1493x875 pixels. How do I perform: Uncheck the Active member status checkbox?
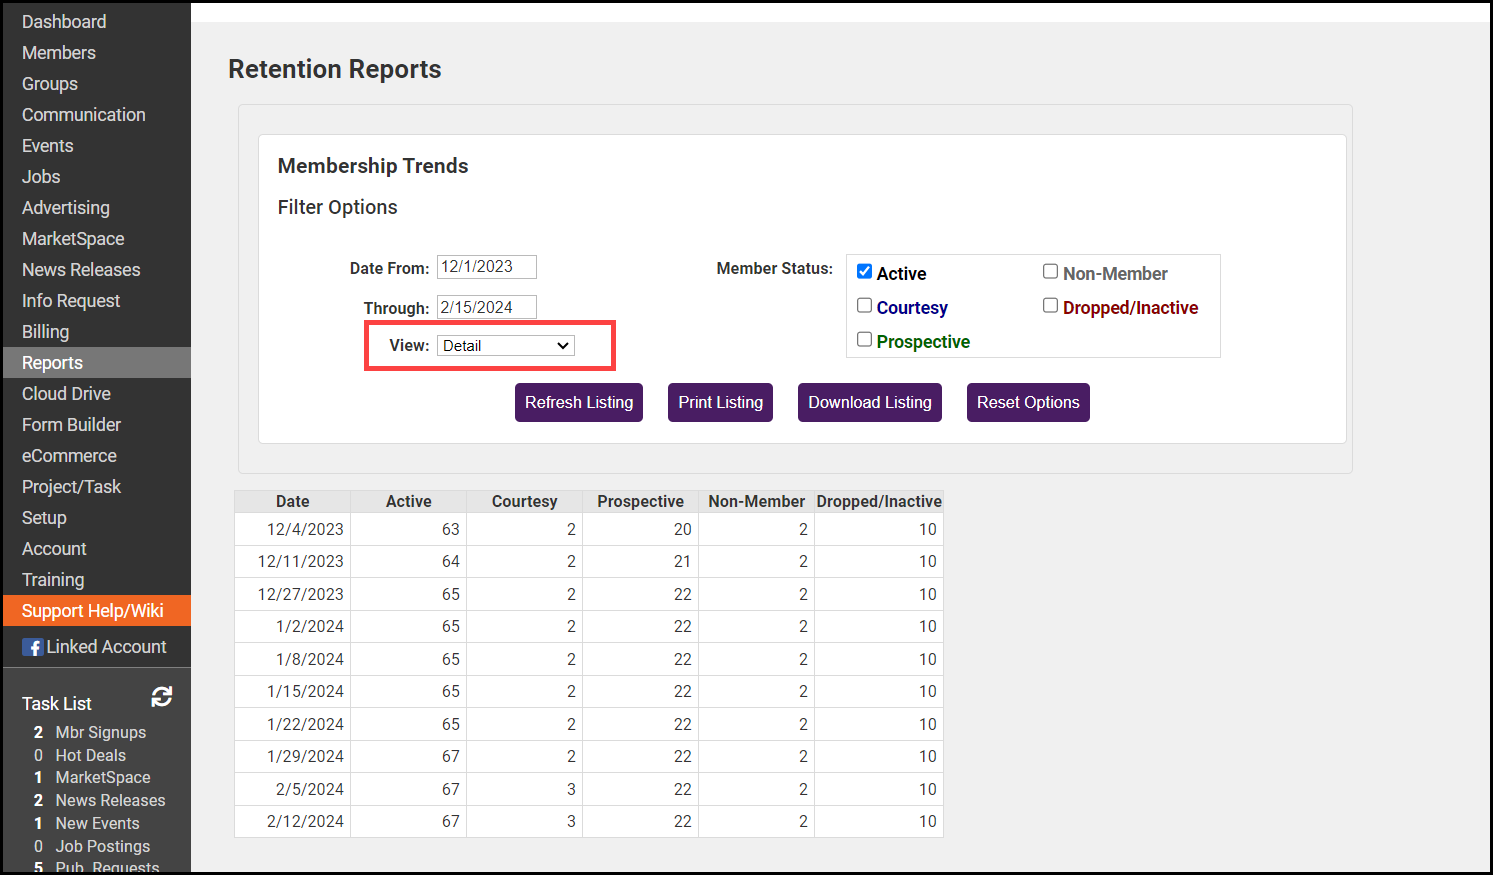click(x=865, y=272)
